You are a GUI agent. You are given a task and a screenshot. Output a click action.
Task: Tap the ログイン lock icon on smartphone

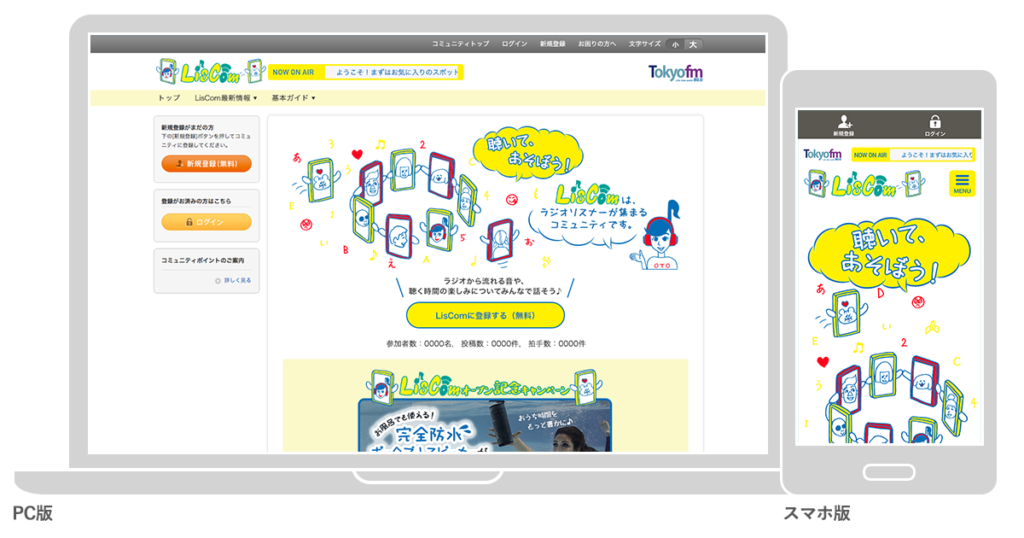[x=935, y=125]
